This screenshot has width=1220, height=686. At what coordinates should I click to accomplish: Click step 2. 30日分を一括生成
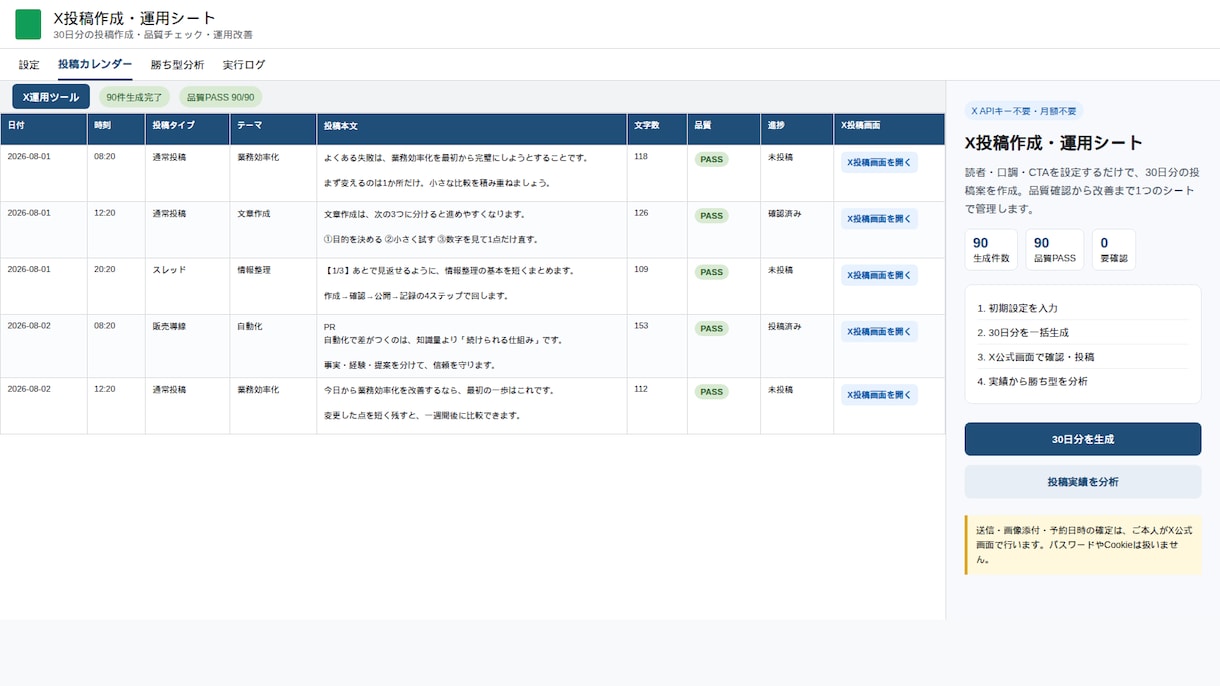coord(1083,332)
